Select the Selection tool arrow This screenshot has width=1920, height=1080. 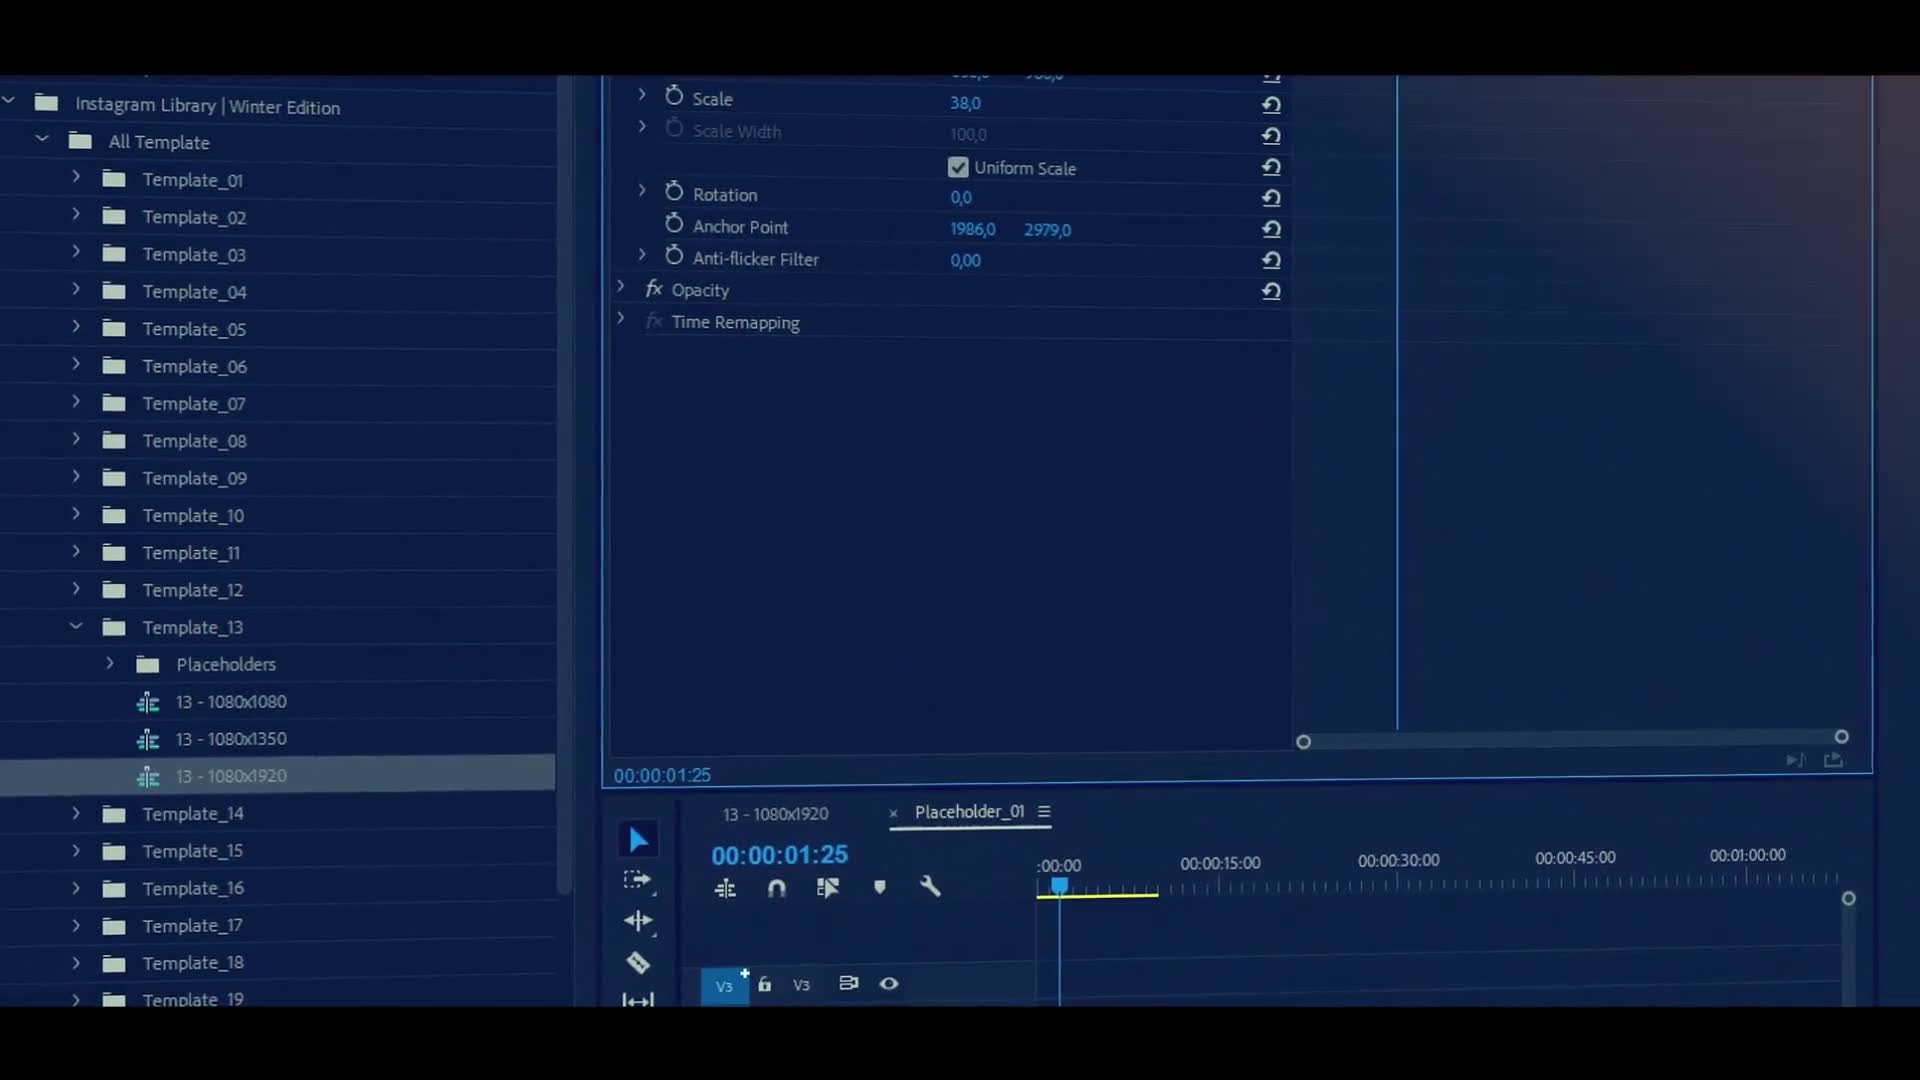coord(638,840)
